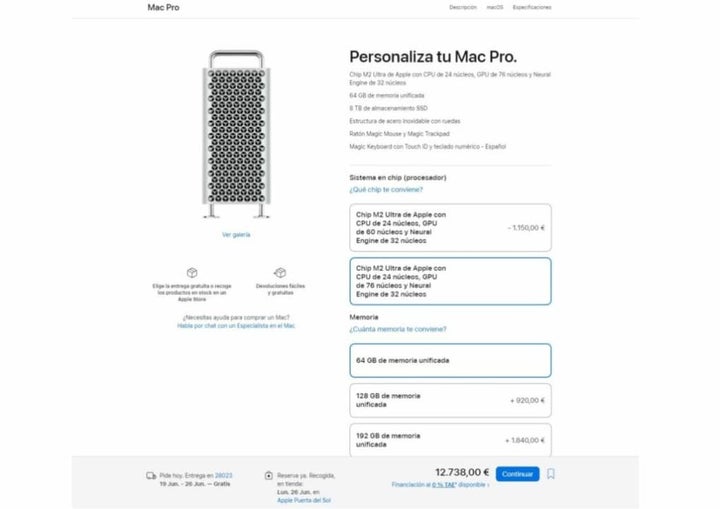Choose 64 GB de memoria unificada

(x=450, y=360)
